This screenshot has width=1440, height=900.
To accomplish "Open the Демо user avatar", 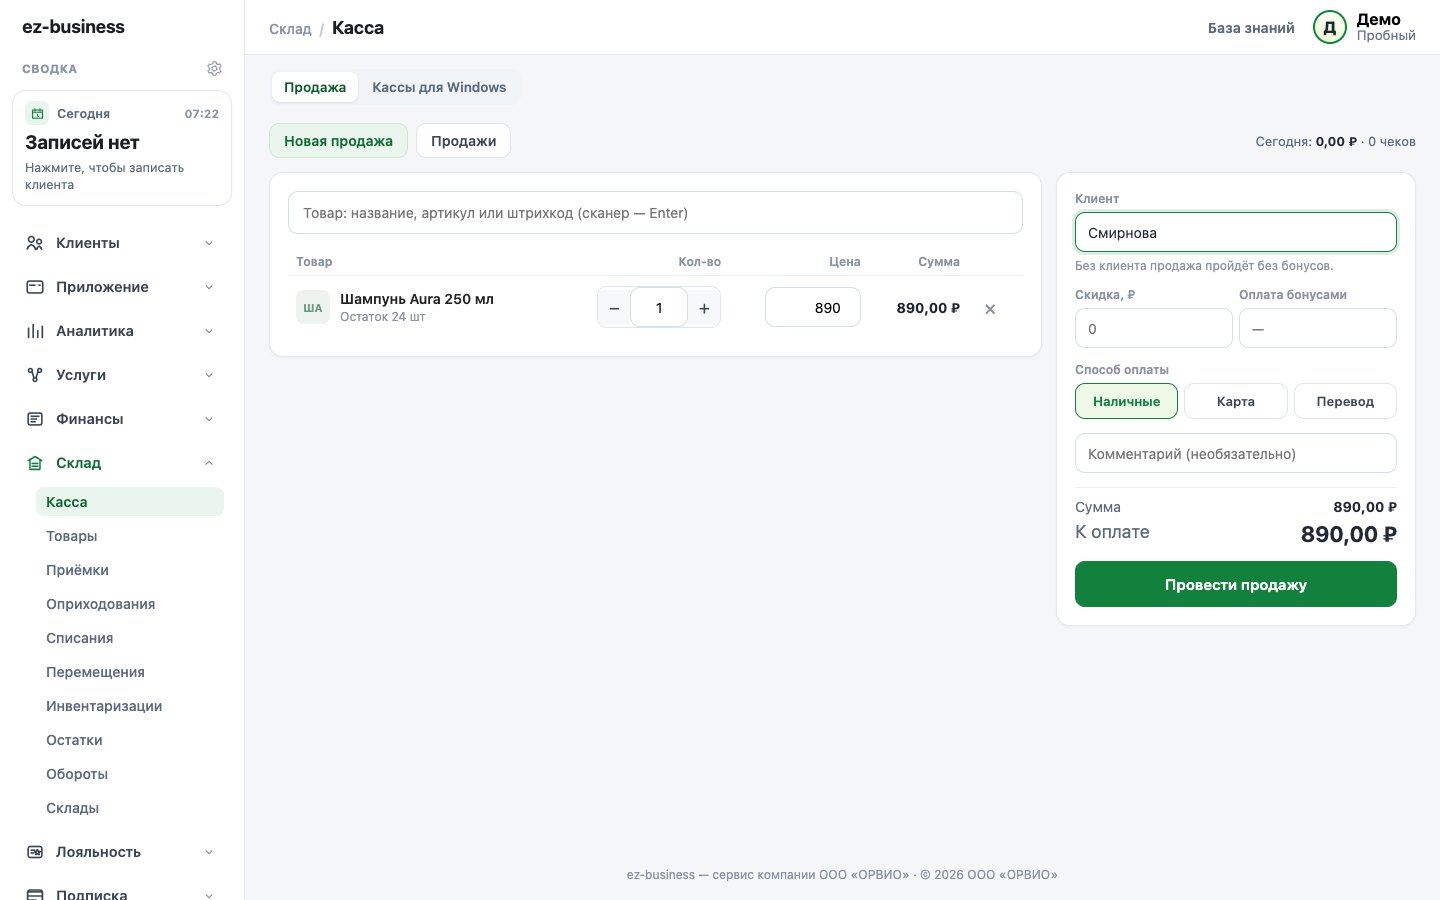I will pyautogui.click(x=1330, y=28).
